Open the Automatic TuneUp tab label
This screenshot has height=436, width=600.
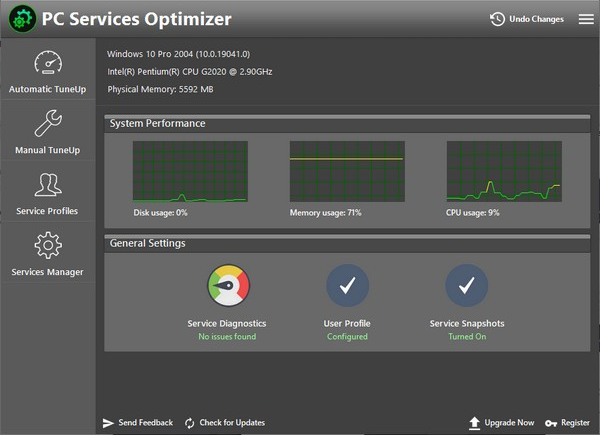click(47, 89)
